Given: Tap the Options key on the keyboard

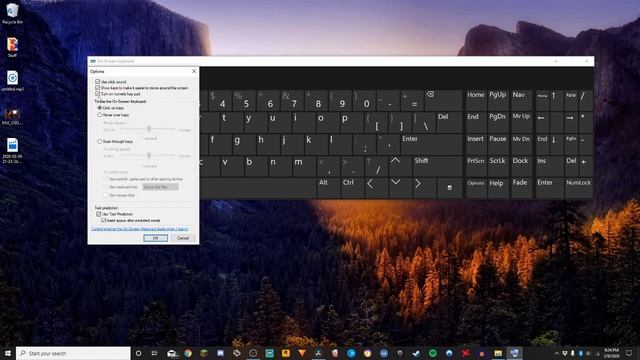Looking at the screenshot, I should click(x=476, y=188).
